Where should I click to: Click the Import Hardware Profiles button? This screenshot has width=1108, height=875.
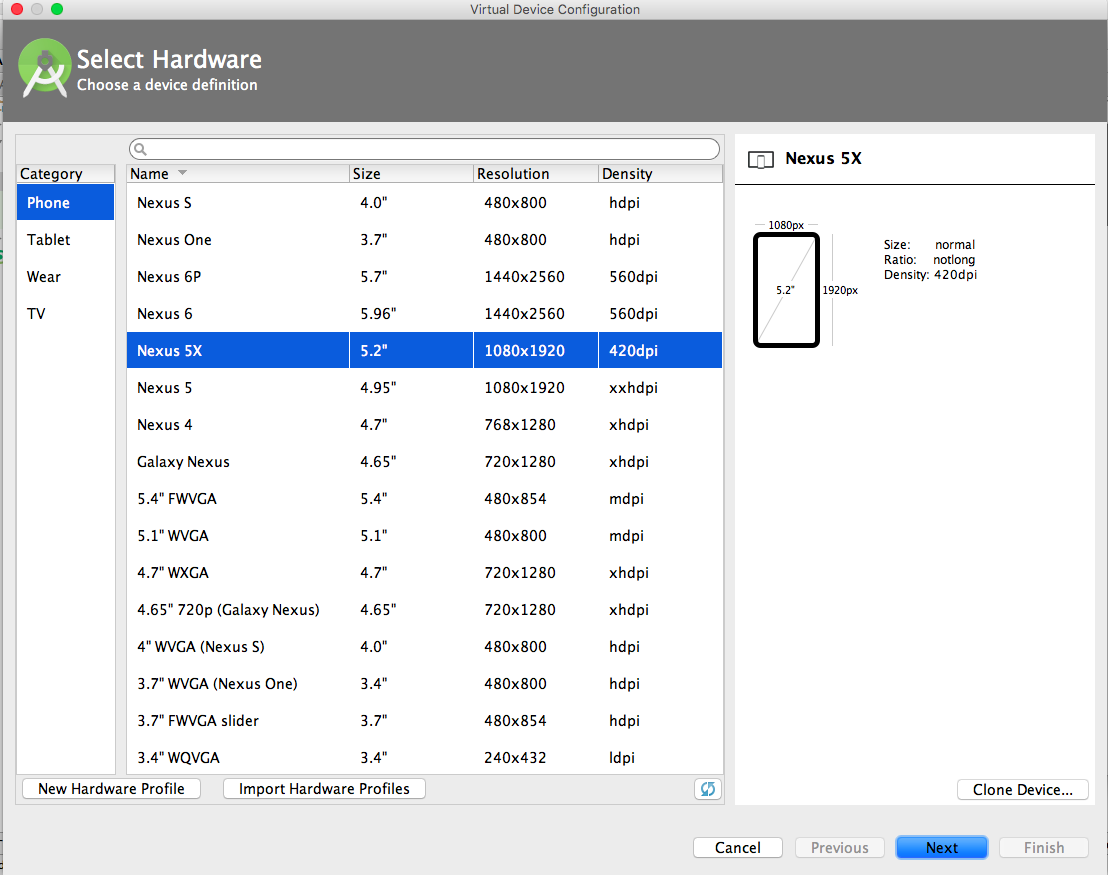pyautogui.click(x=323, y=788)
